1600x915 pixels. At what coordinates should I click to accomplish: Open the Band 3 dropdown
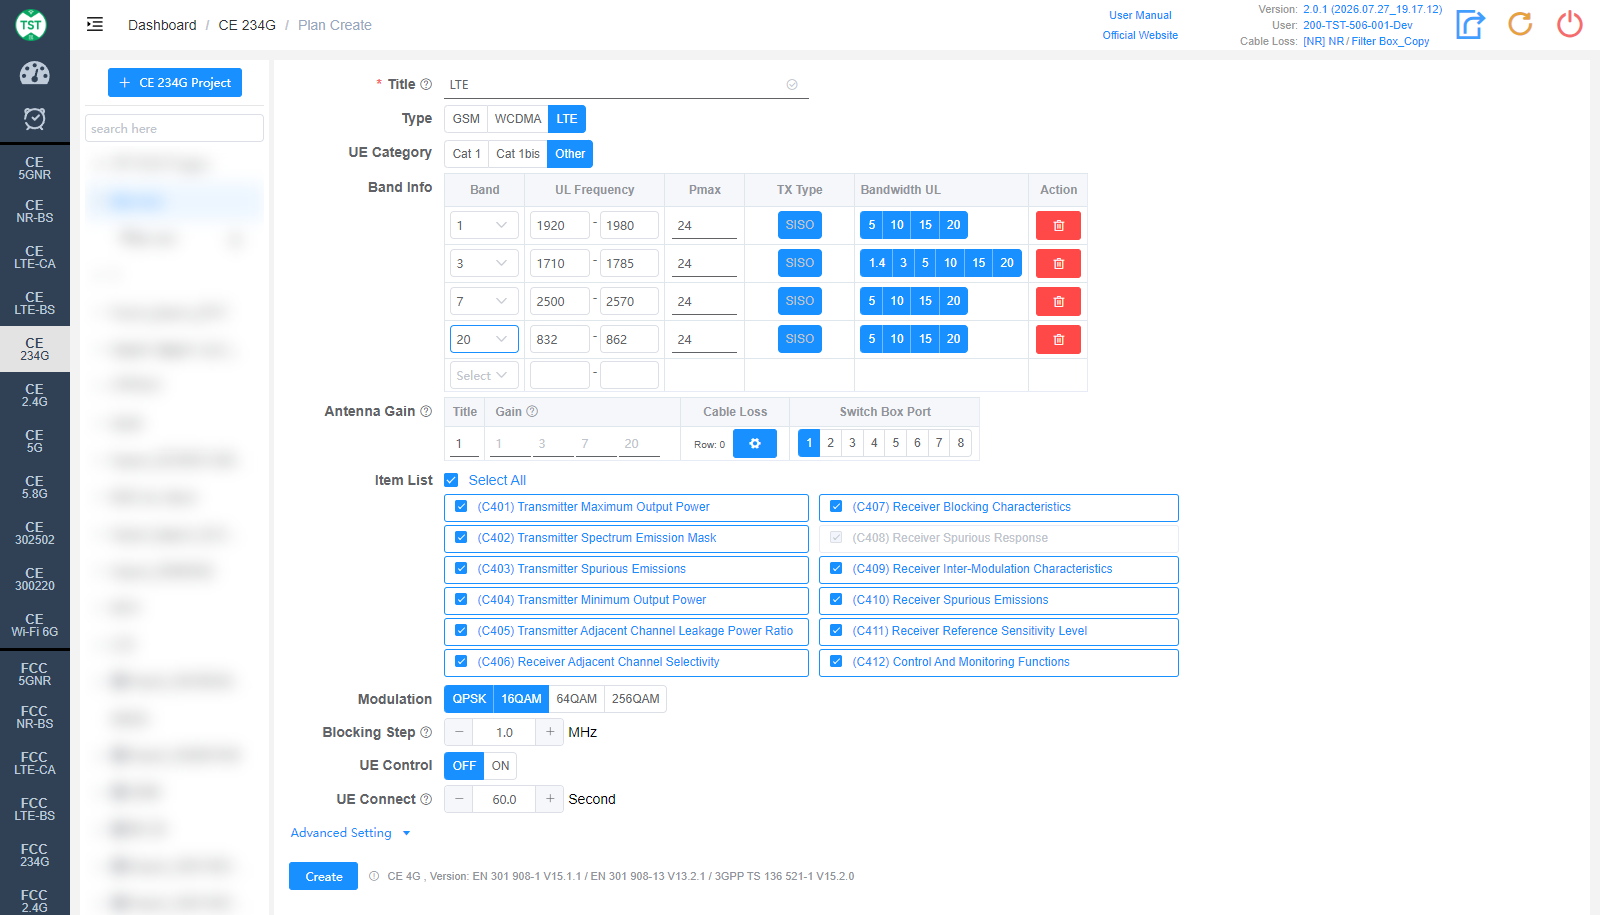484,264
